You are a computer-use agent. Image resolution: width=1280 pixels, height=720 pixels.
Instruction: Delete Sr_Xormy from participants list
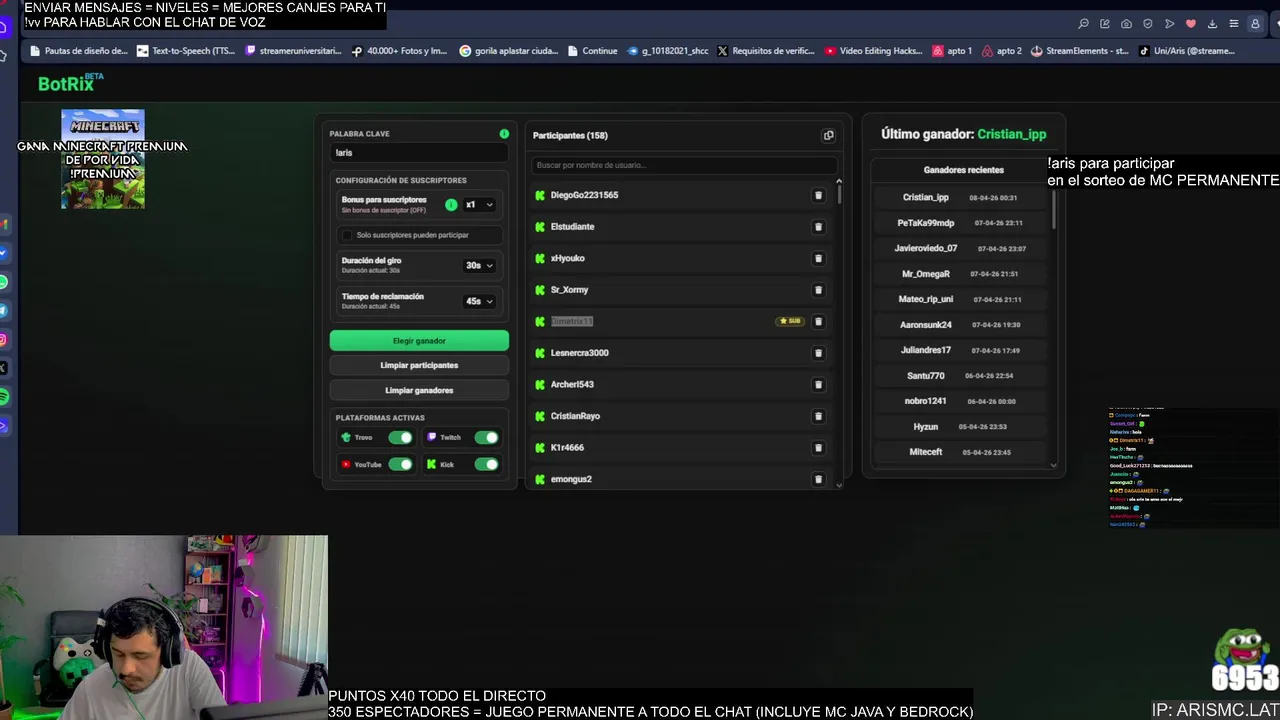coord(818,290)
